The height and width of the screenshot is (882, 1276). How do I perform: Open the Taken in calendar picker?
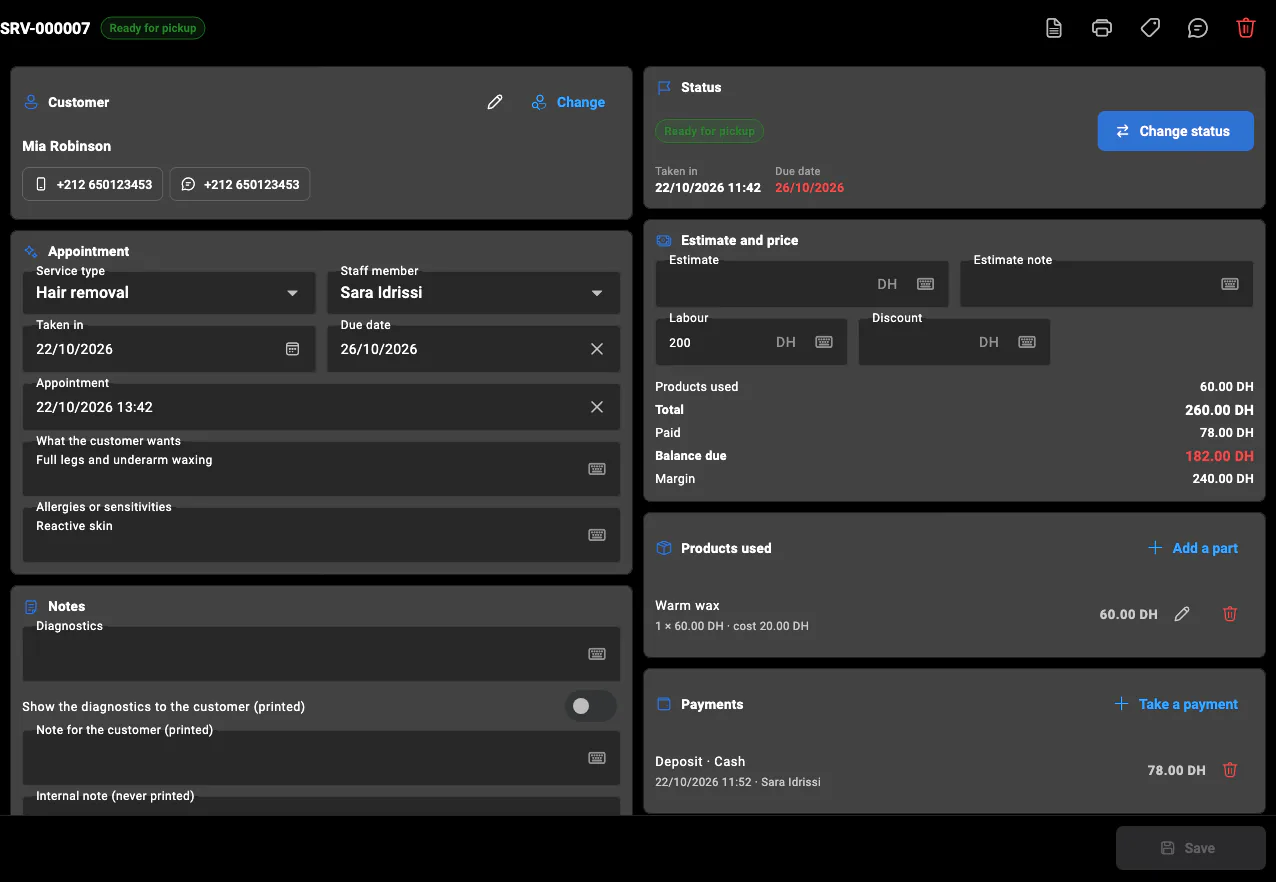click(x=293, y=349)
